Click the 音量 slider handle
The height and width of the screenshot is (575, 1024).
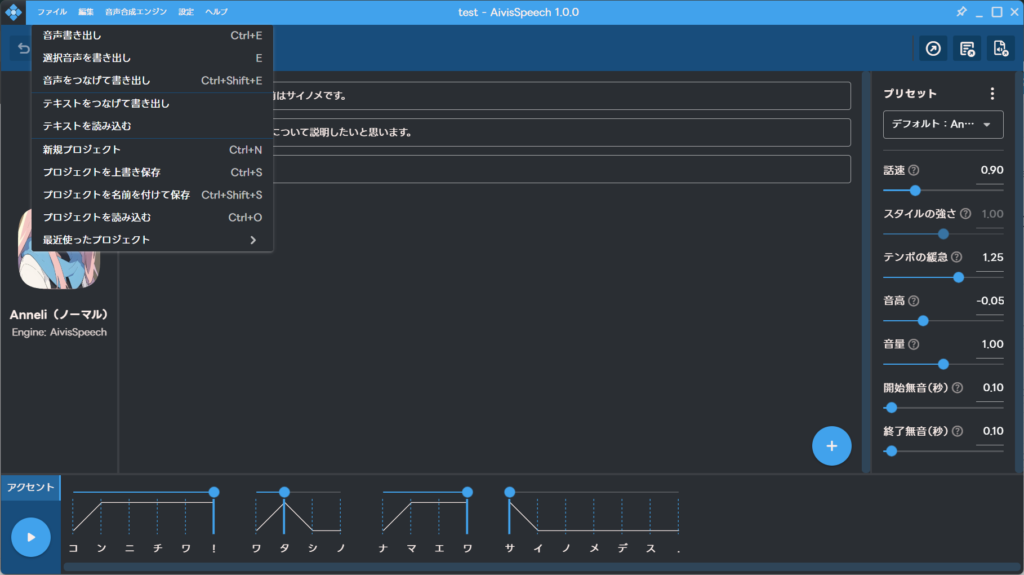coord(943,364)
